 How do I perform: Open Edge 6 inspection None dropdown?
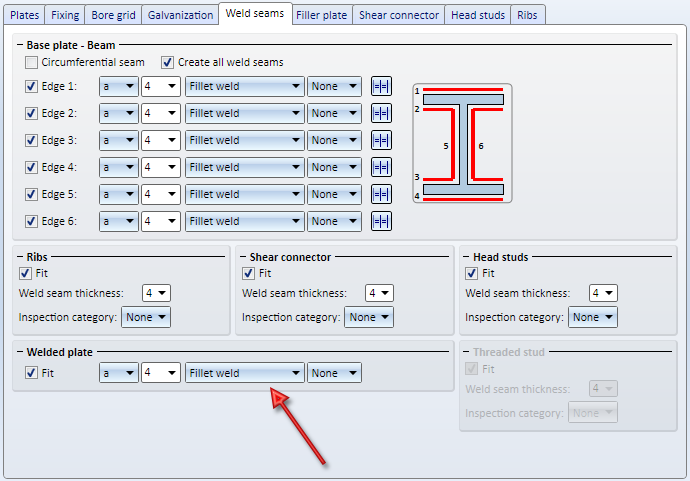[334, 221]
